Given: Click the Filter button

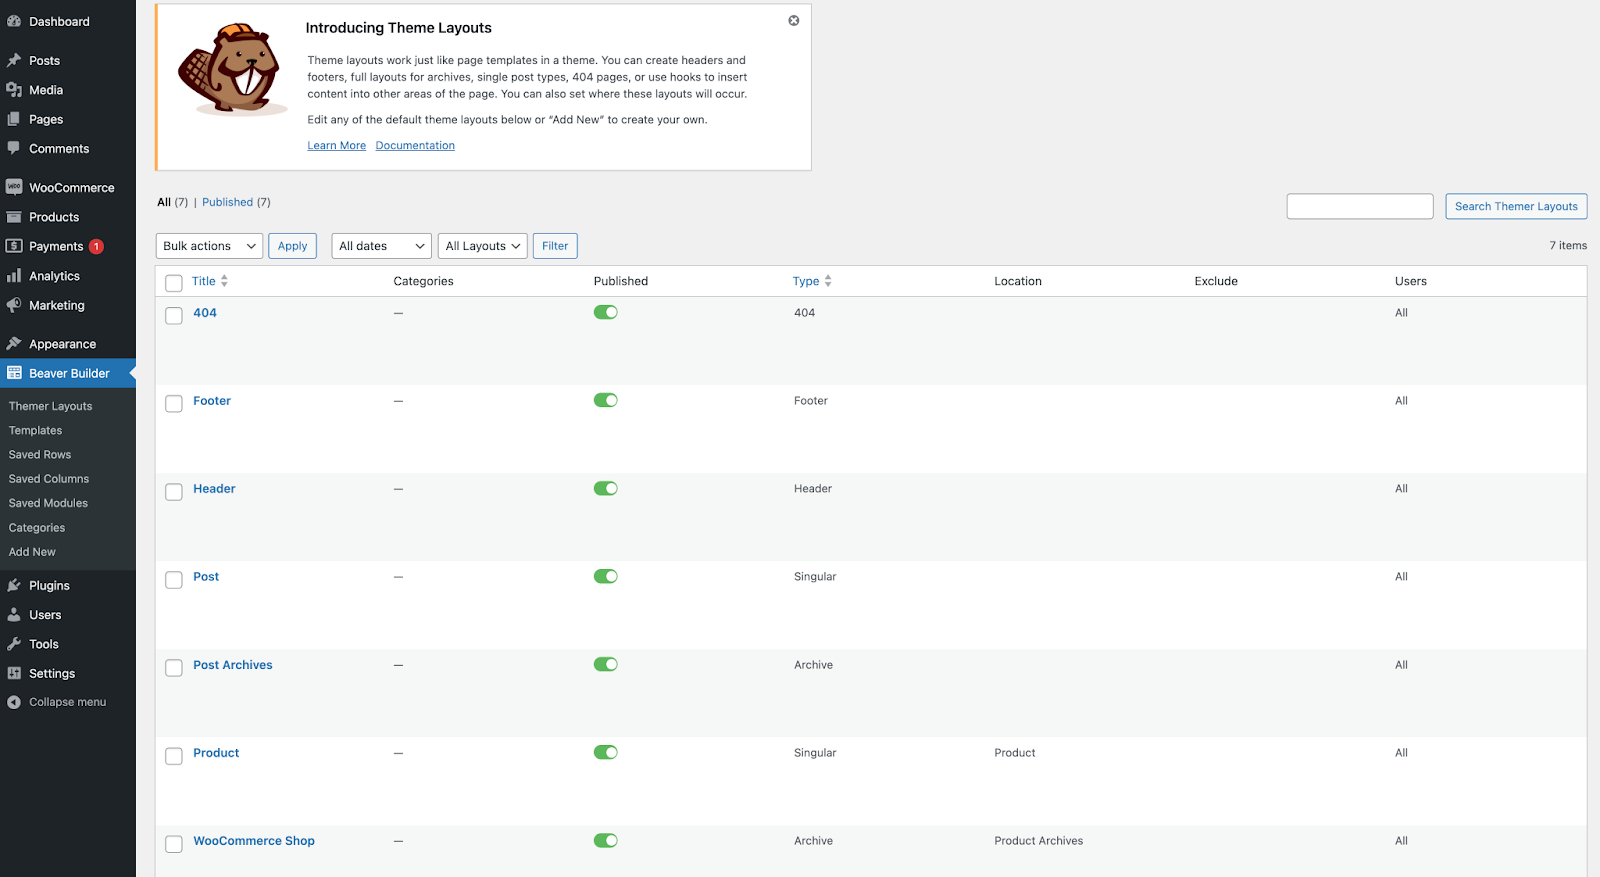Looking at the screenshot, I should [x=555, y=246].
